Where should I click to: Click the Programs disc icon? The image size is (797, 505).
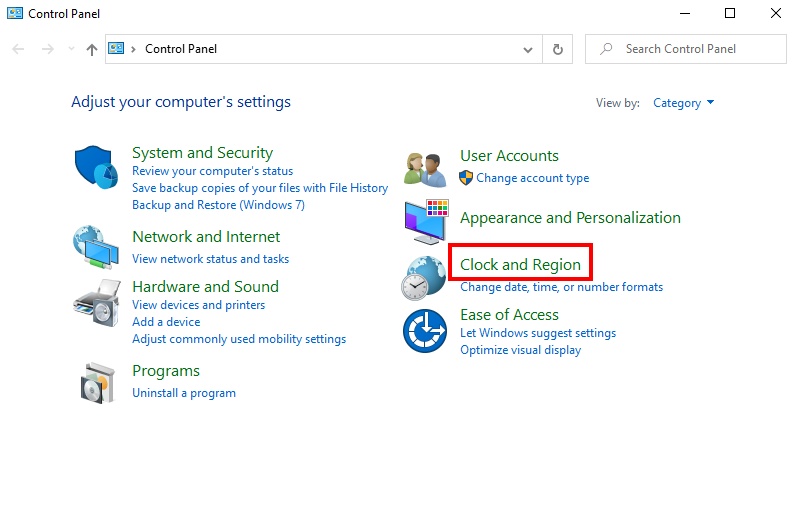(97, 383)
